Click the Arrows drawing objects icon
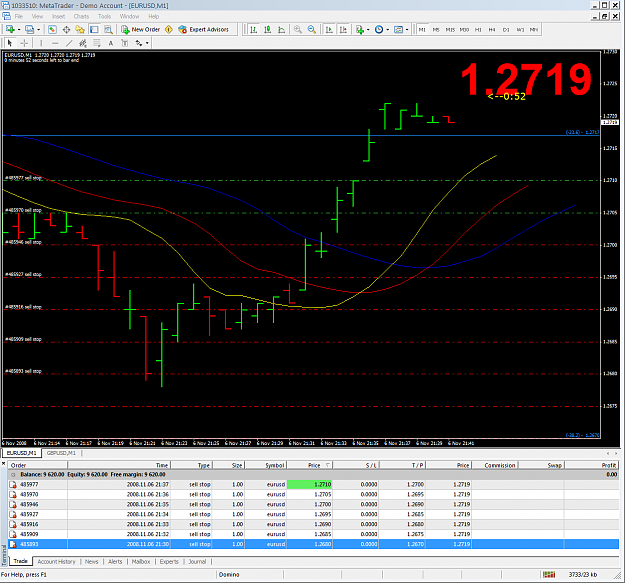This screenshot has height=583, width=625. (139, 43)
